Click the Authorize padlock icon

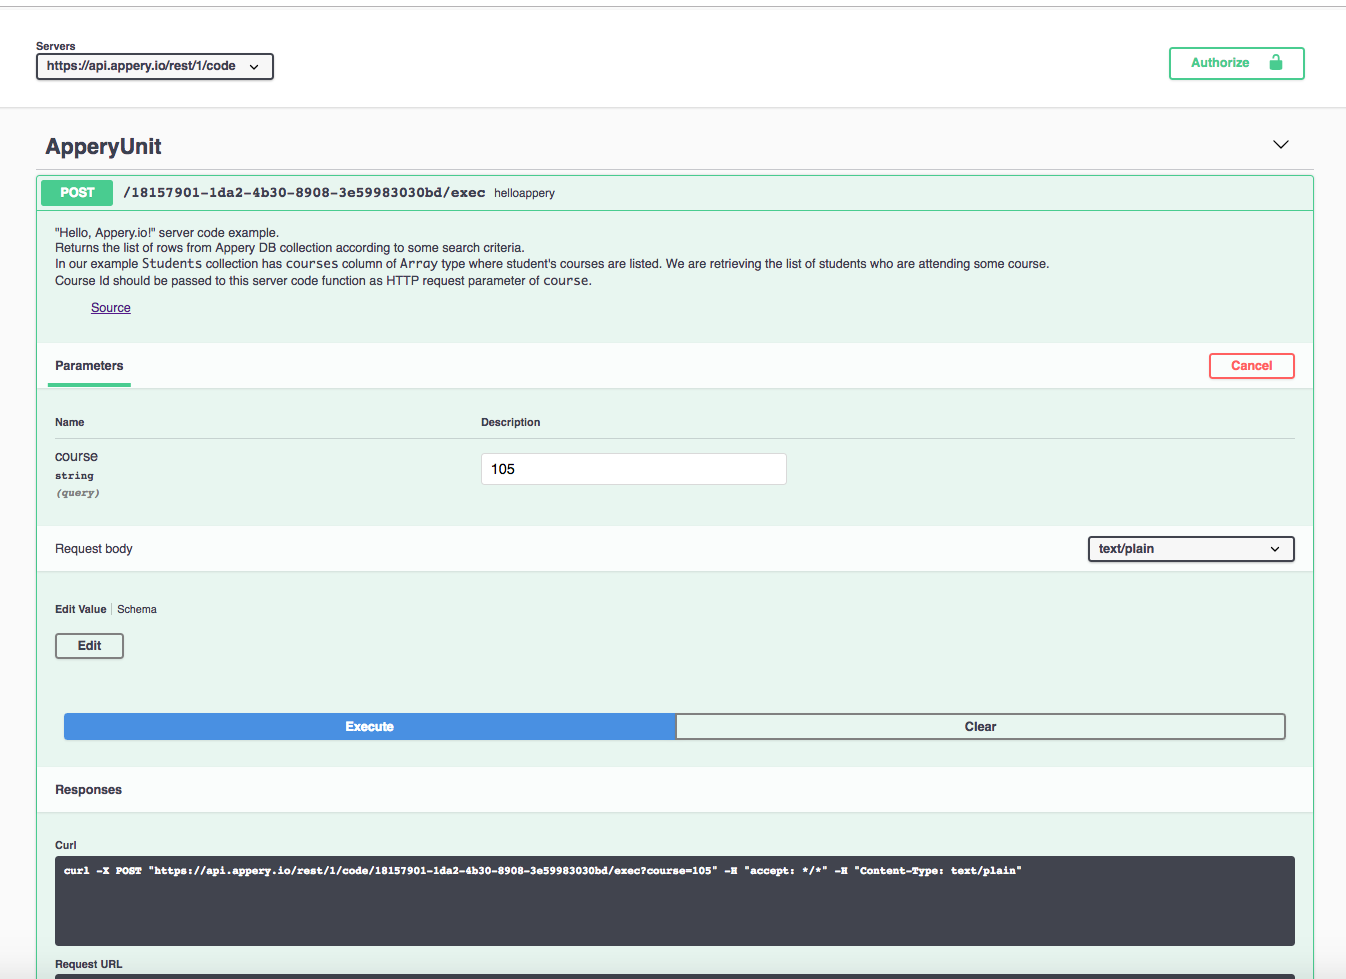point(1275,62)
